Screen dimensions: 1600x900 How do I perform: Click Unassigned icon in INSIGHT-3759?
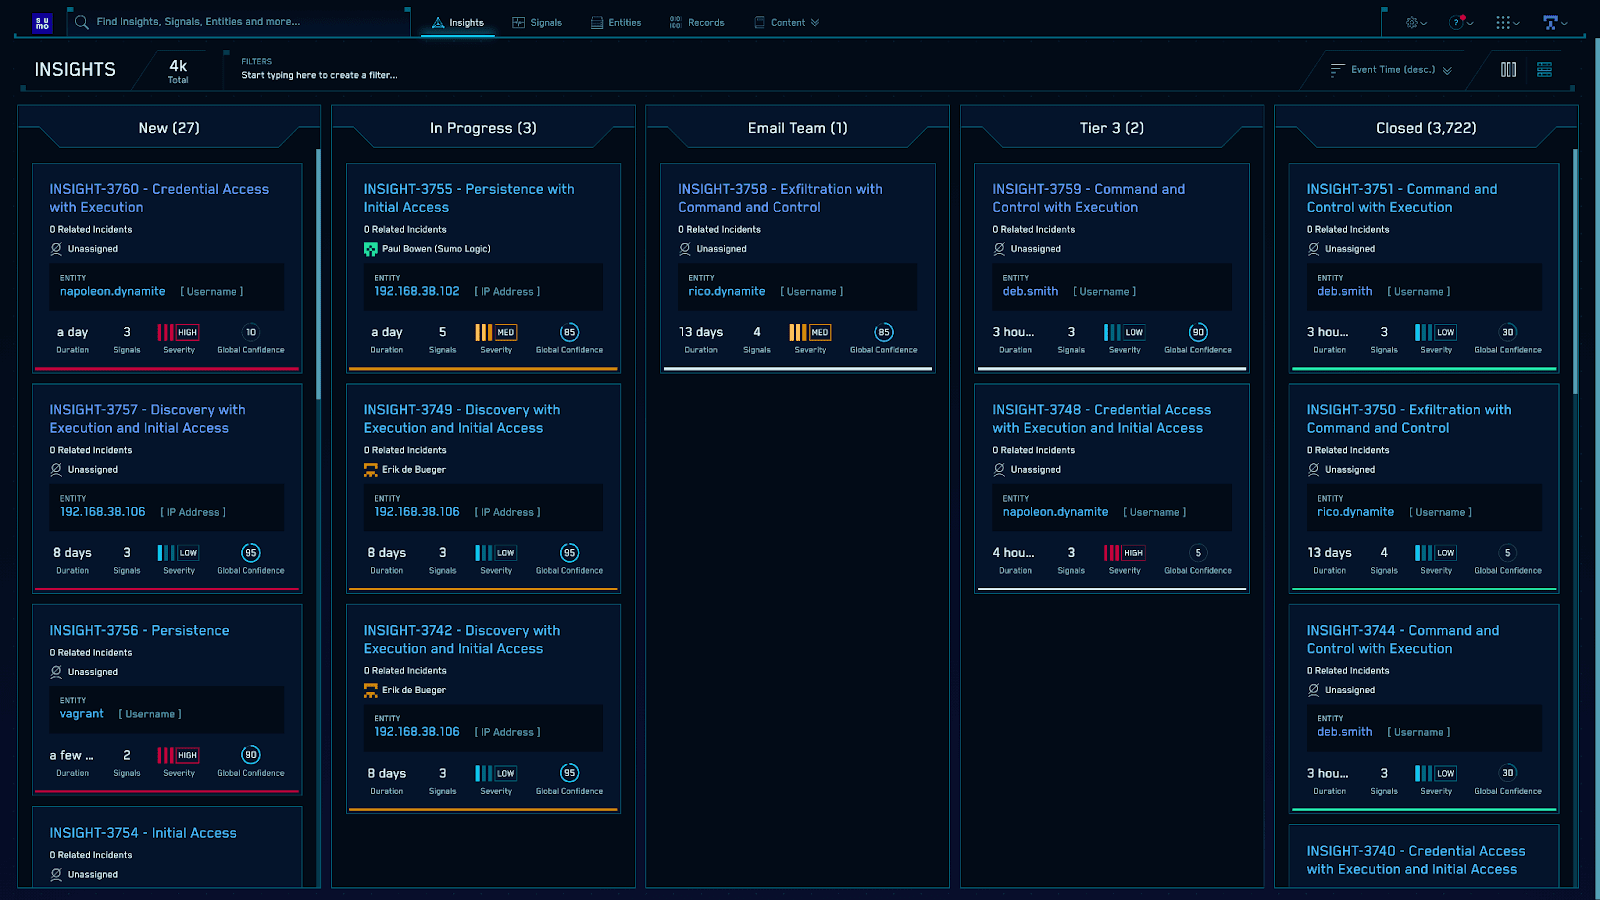point(999,249)
